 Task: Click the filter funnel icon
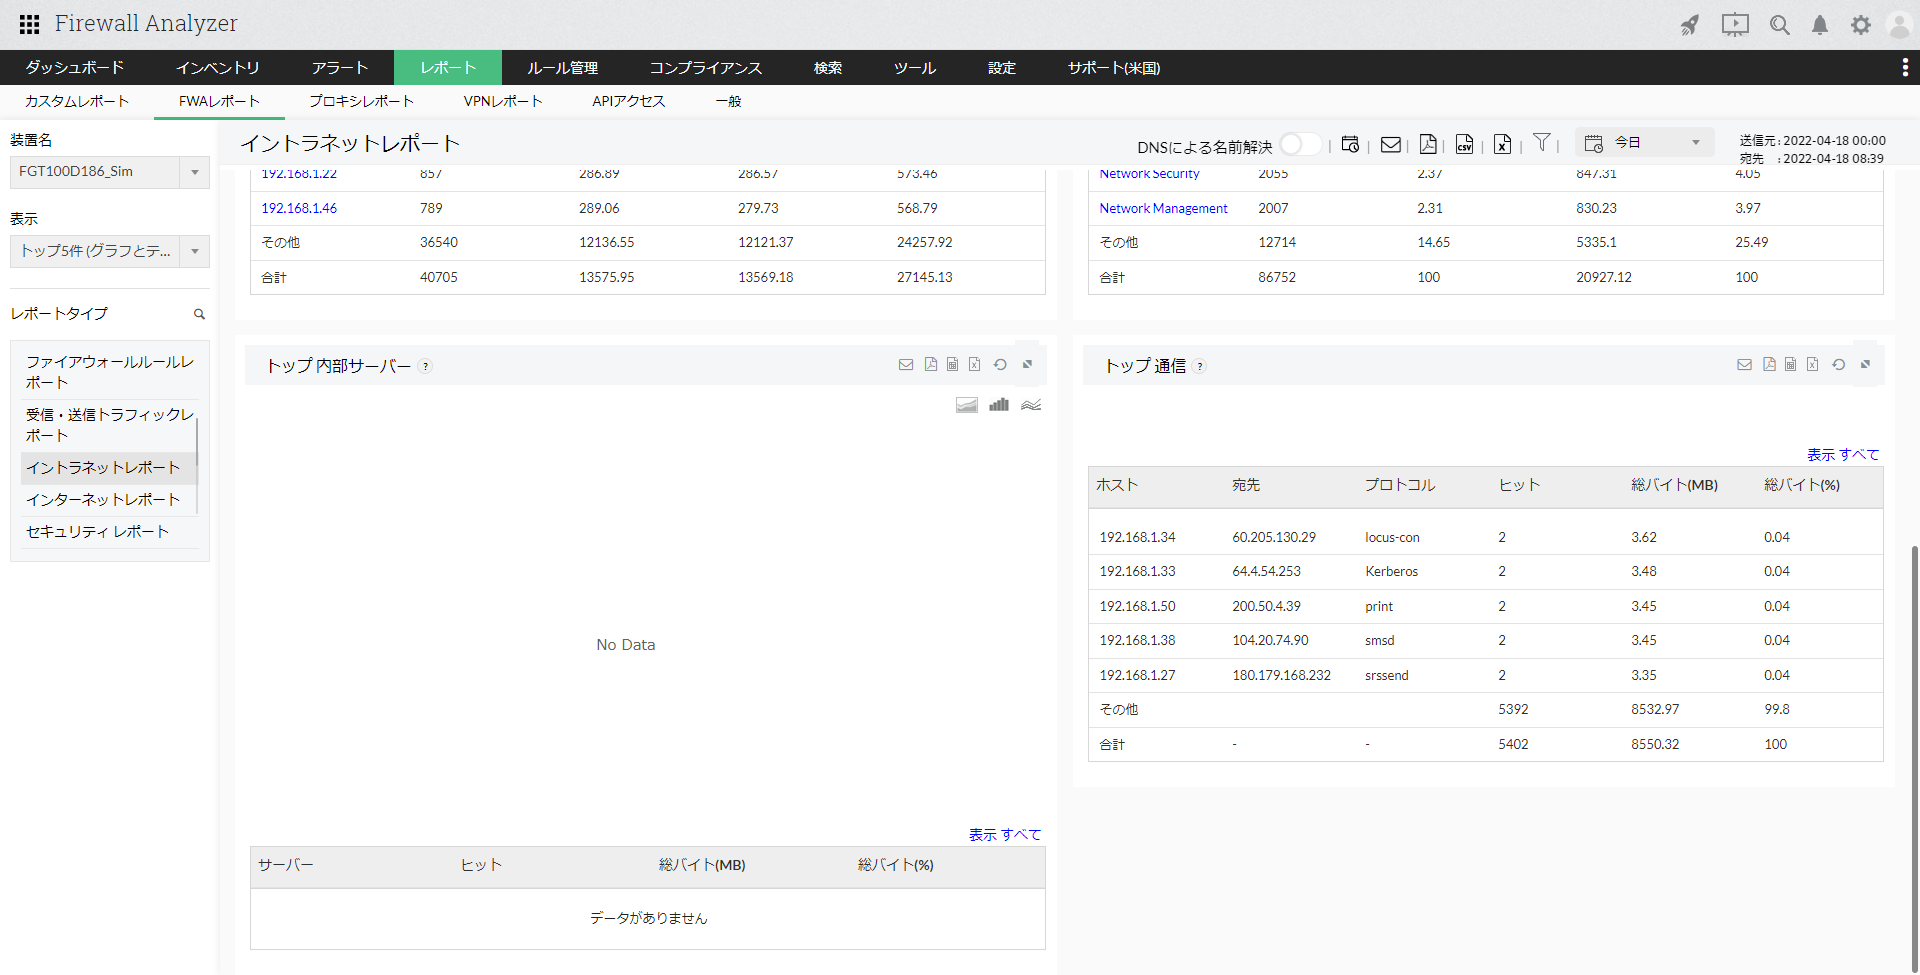click(1542, 143)
